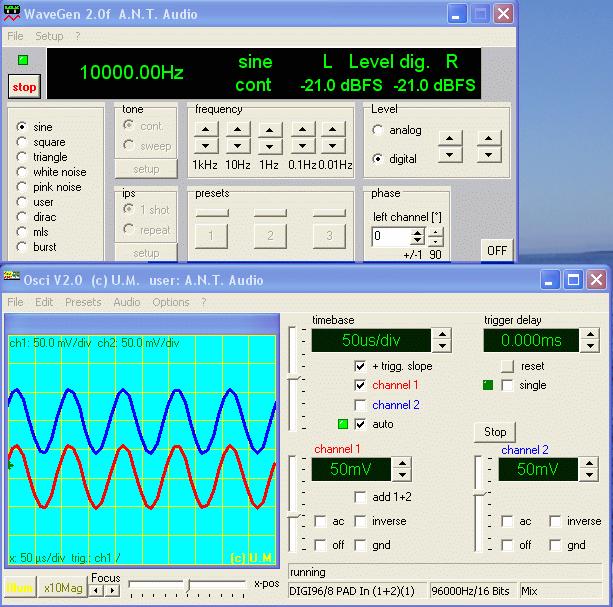This screenshot has height=607, width=613.
Task: Lower the timebase with its down arrow
Action: click(442, 346)
